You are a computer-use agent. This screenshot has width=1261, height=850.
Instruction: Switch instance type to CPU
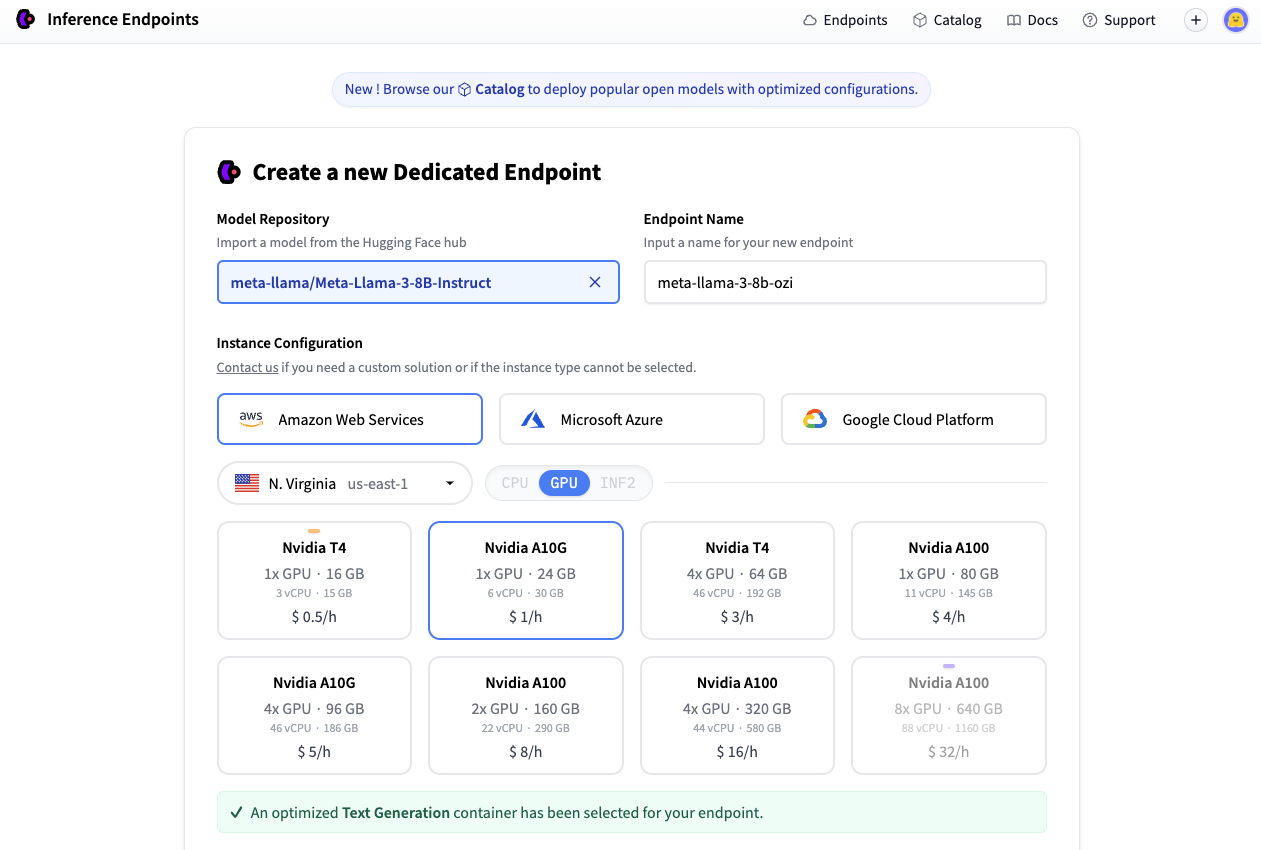[x=515, y=483]
